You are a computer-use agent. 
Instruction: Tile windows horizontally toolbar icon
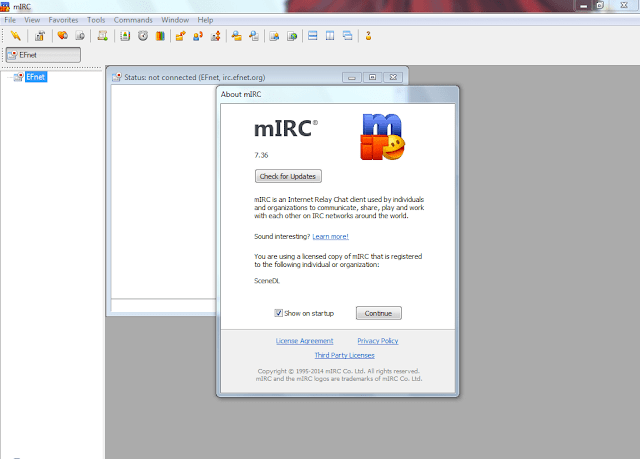(x=313, y=36)
